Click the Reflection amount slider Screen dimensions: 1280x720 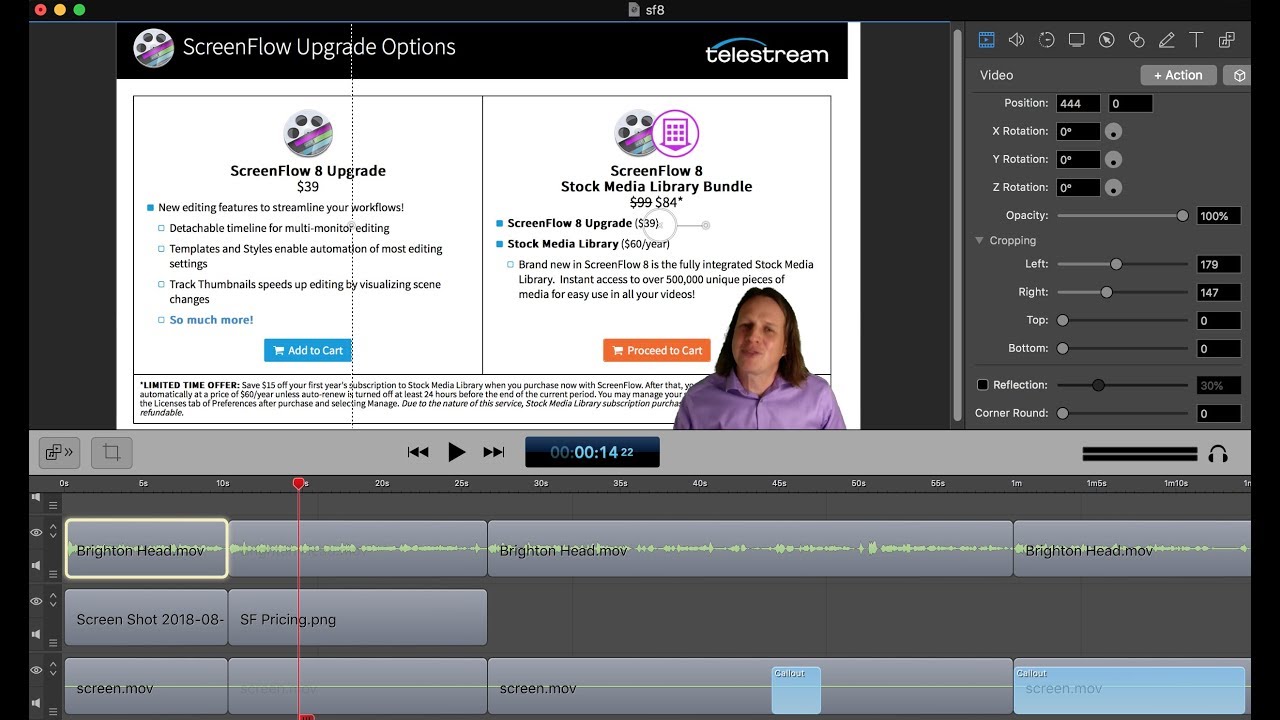(1123, 385)
